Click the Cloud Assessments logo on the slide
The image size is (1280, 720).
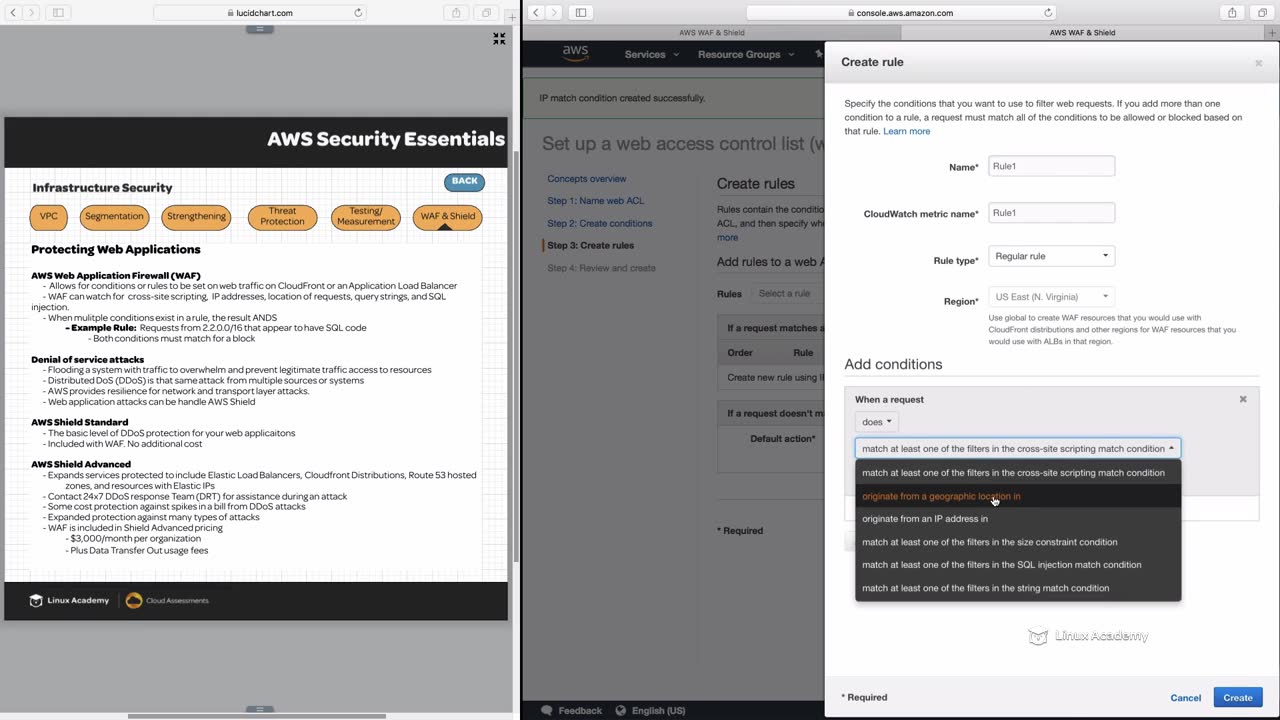pyautogui.click(x=167, y=600)
